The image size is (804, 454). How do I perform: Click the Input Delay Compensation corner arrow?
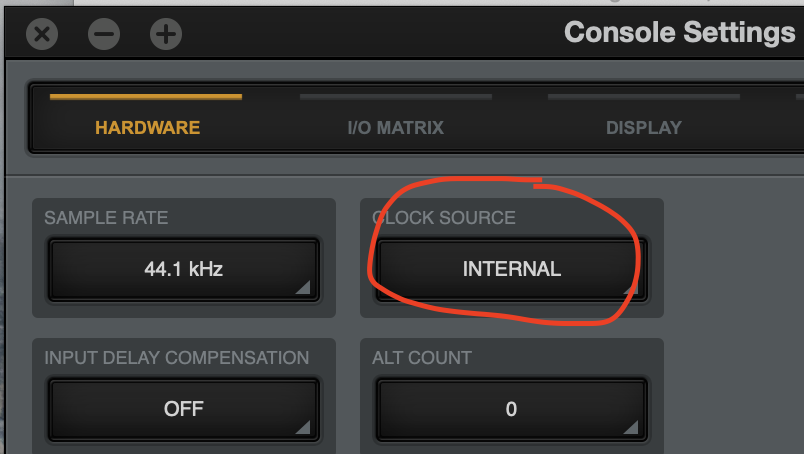[x=304, y=429]
